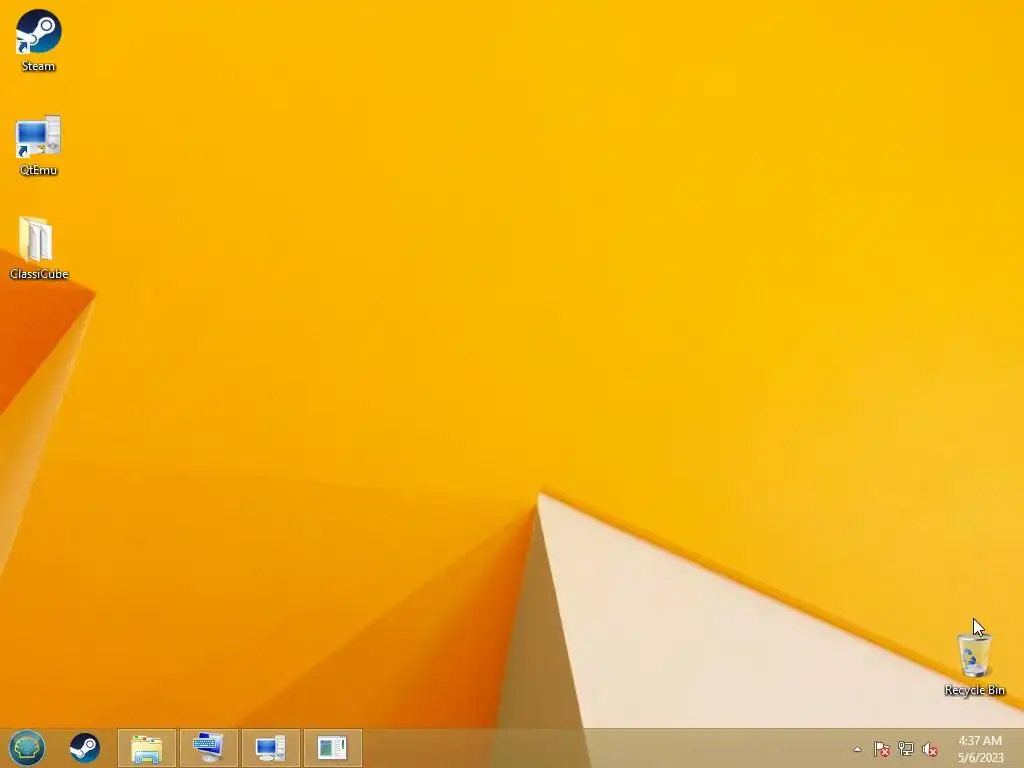Select the ClassiCube folder on the desktop
This screenshot has width=1024, height=768.
pyautogui.click(x=39, y=248)
